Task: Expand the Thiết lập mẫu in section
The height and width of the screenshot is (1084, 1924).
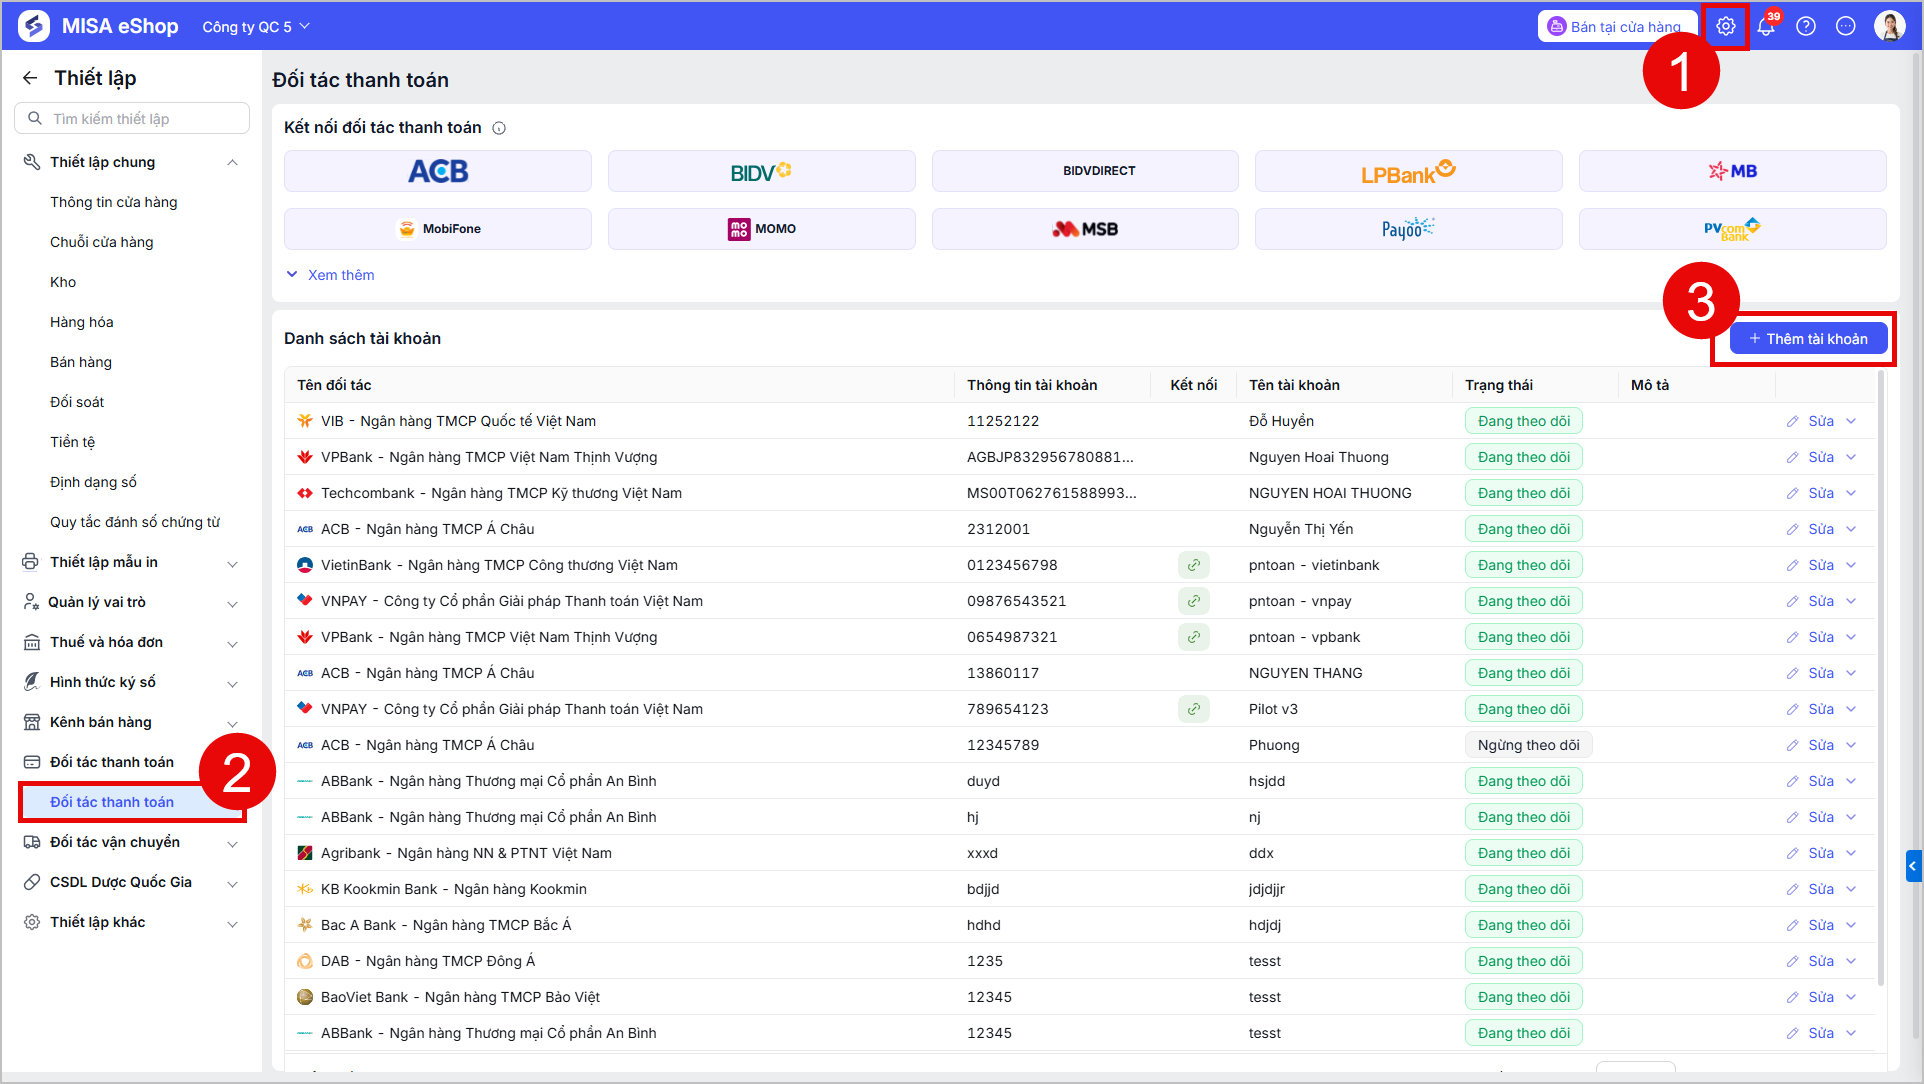Action: (x=232, y=563)
